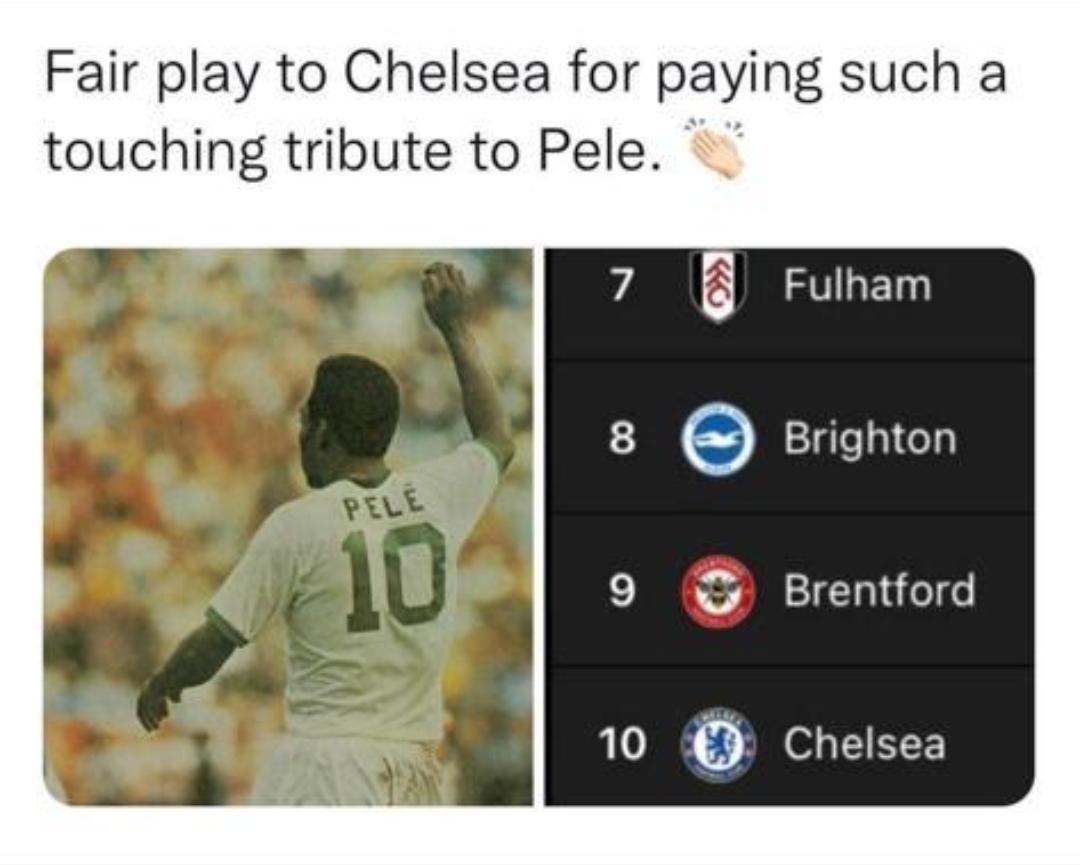This screenshot has width=1080, height=865.
Task: Click the word Chelsea in the tweet text
Action: pyautogui.click(x=446, y=74)
